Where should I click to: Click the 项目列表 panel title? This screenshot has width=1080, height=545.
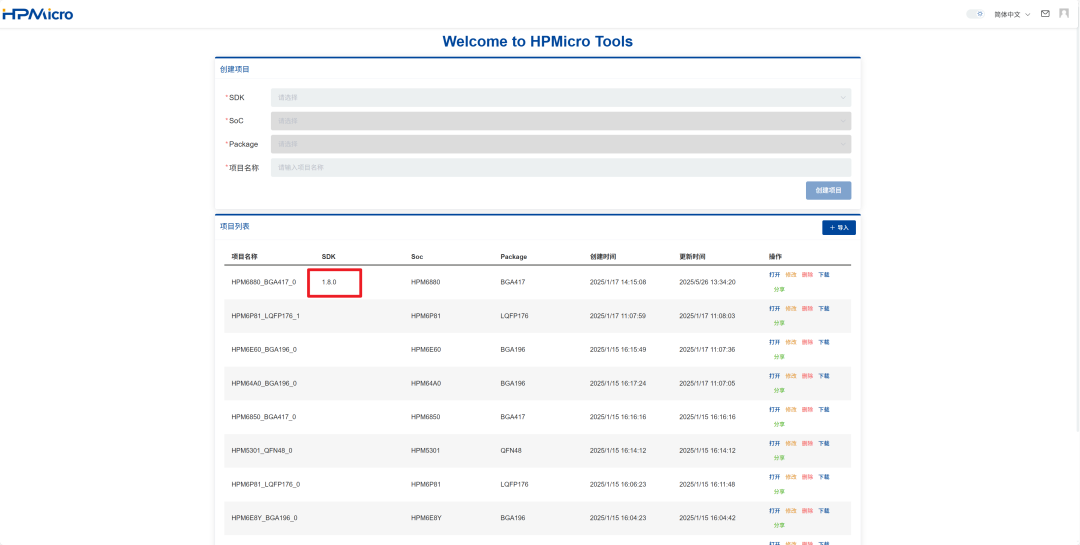234,226
